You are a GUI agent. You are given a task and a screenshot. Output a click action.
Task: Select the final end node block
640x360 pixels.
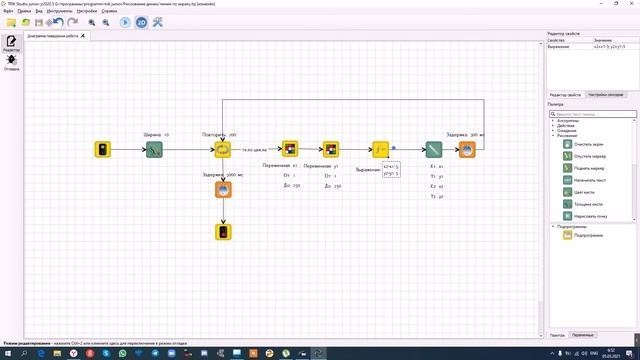coord(223,232)
